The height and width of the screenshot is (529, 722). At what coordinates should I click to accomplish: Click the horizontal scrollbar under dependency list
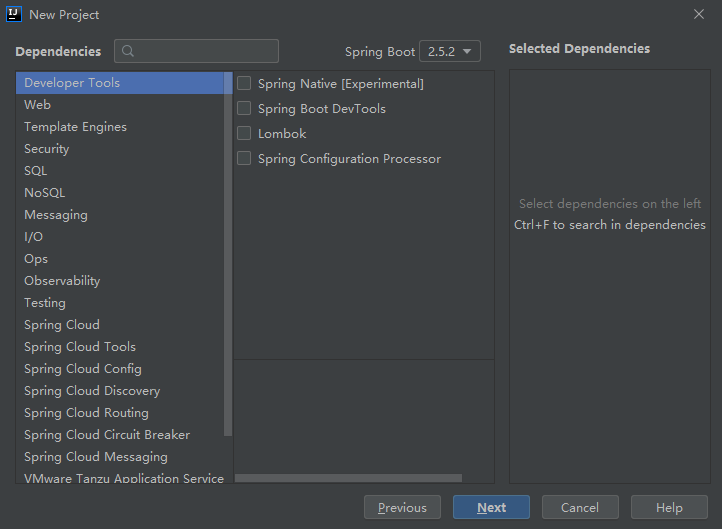(x=348, y=478)
